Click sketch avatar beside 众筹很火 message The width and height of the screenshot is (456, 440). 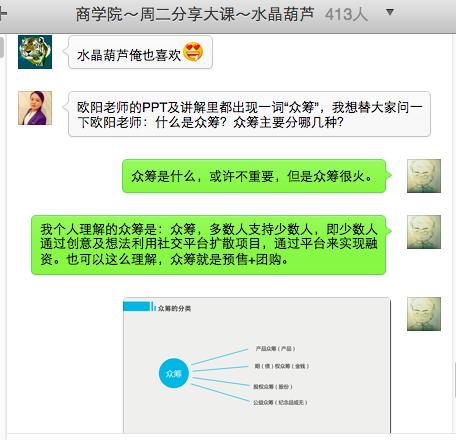pyautogui.click(x=424, y=176)
